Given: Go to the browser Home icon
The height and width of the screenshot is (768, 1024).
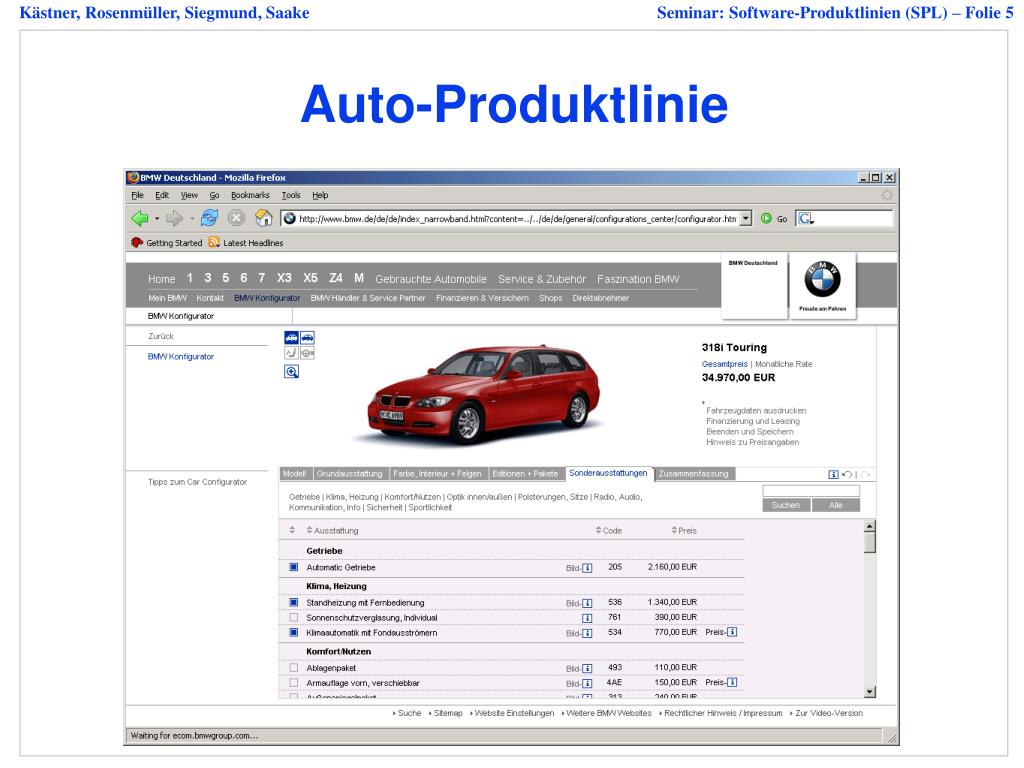Looking at the screenshot, I should [263, 218].
